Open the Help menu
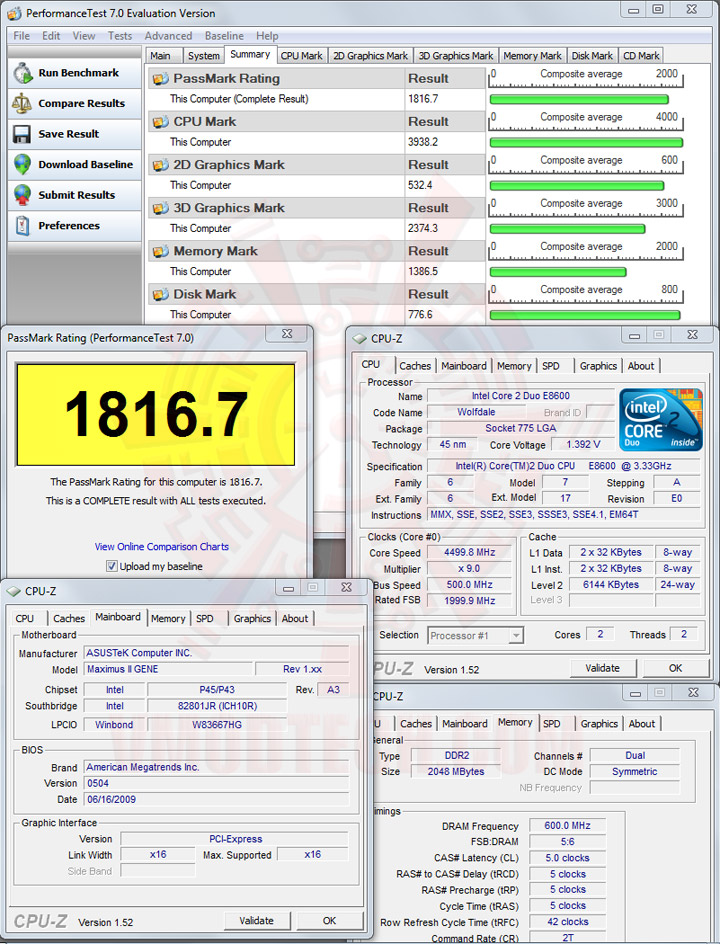Image resolution: width=720 pixels, height=944 pixels. tap(267, 36)
